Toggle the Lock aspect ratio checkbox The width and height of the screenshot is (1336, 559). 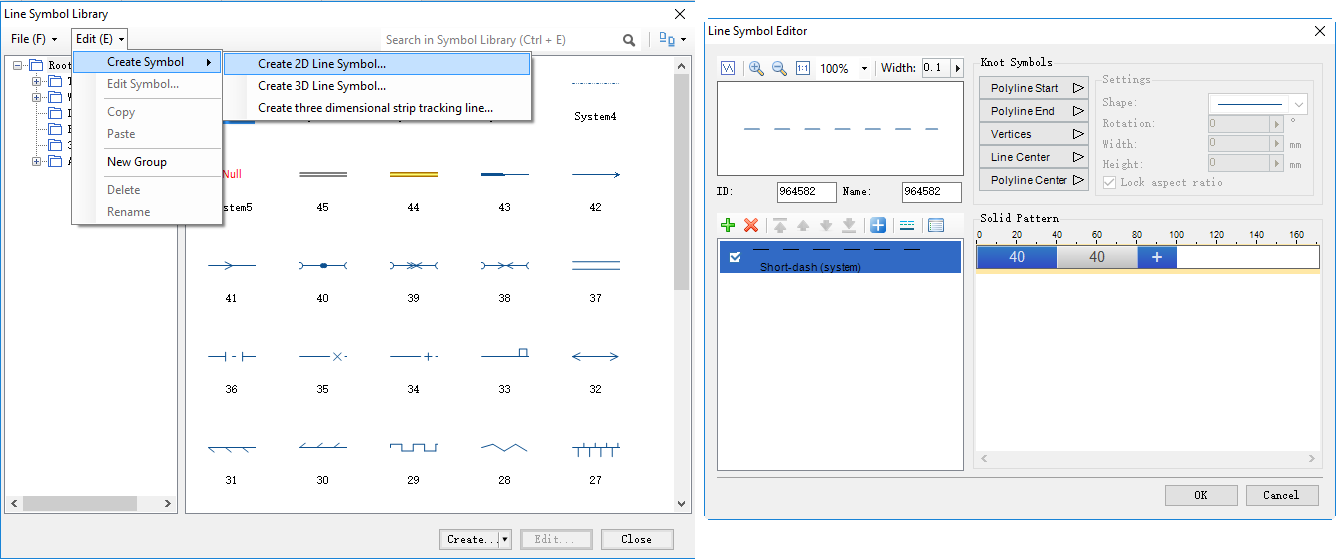pyautogui.click(x=1109, y=182)
